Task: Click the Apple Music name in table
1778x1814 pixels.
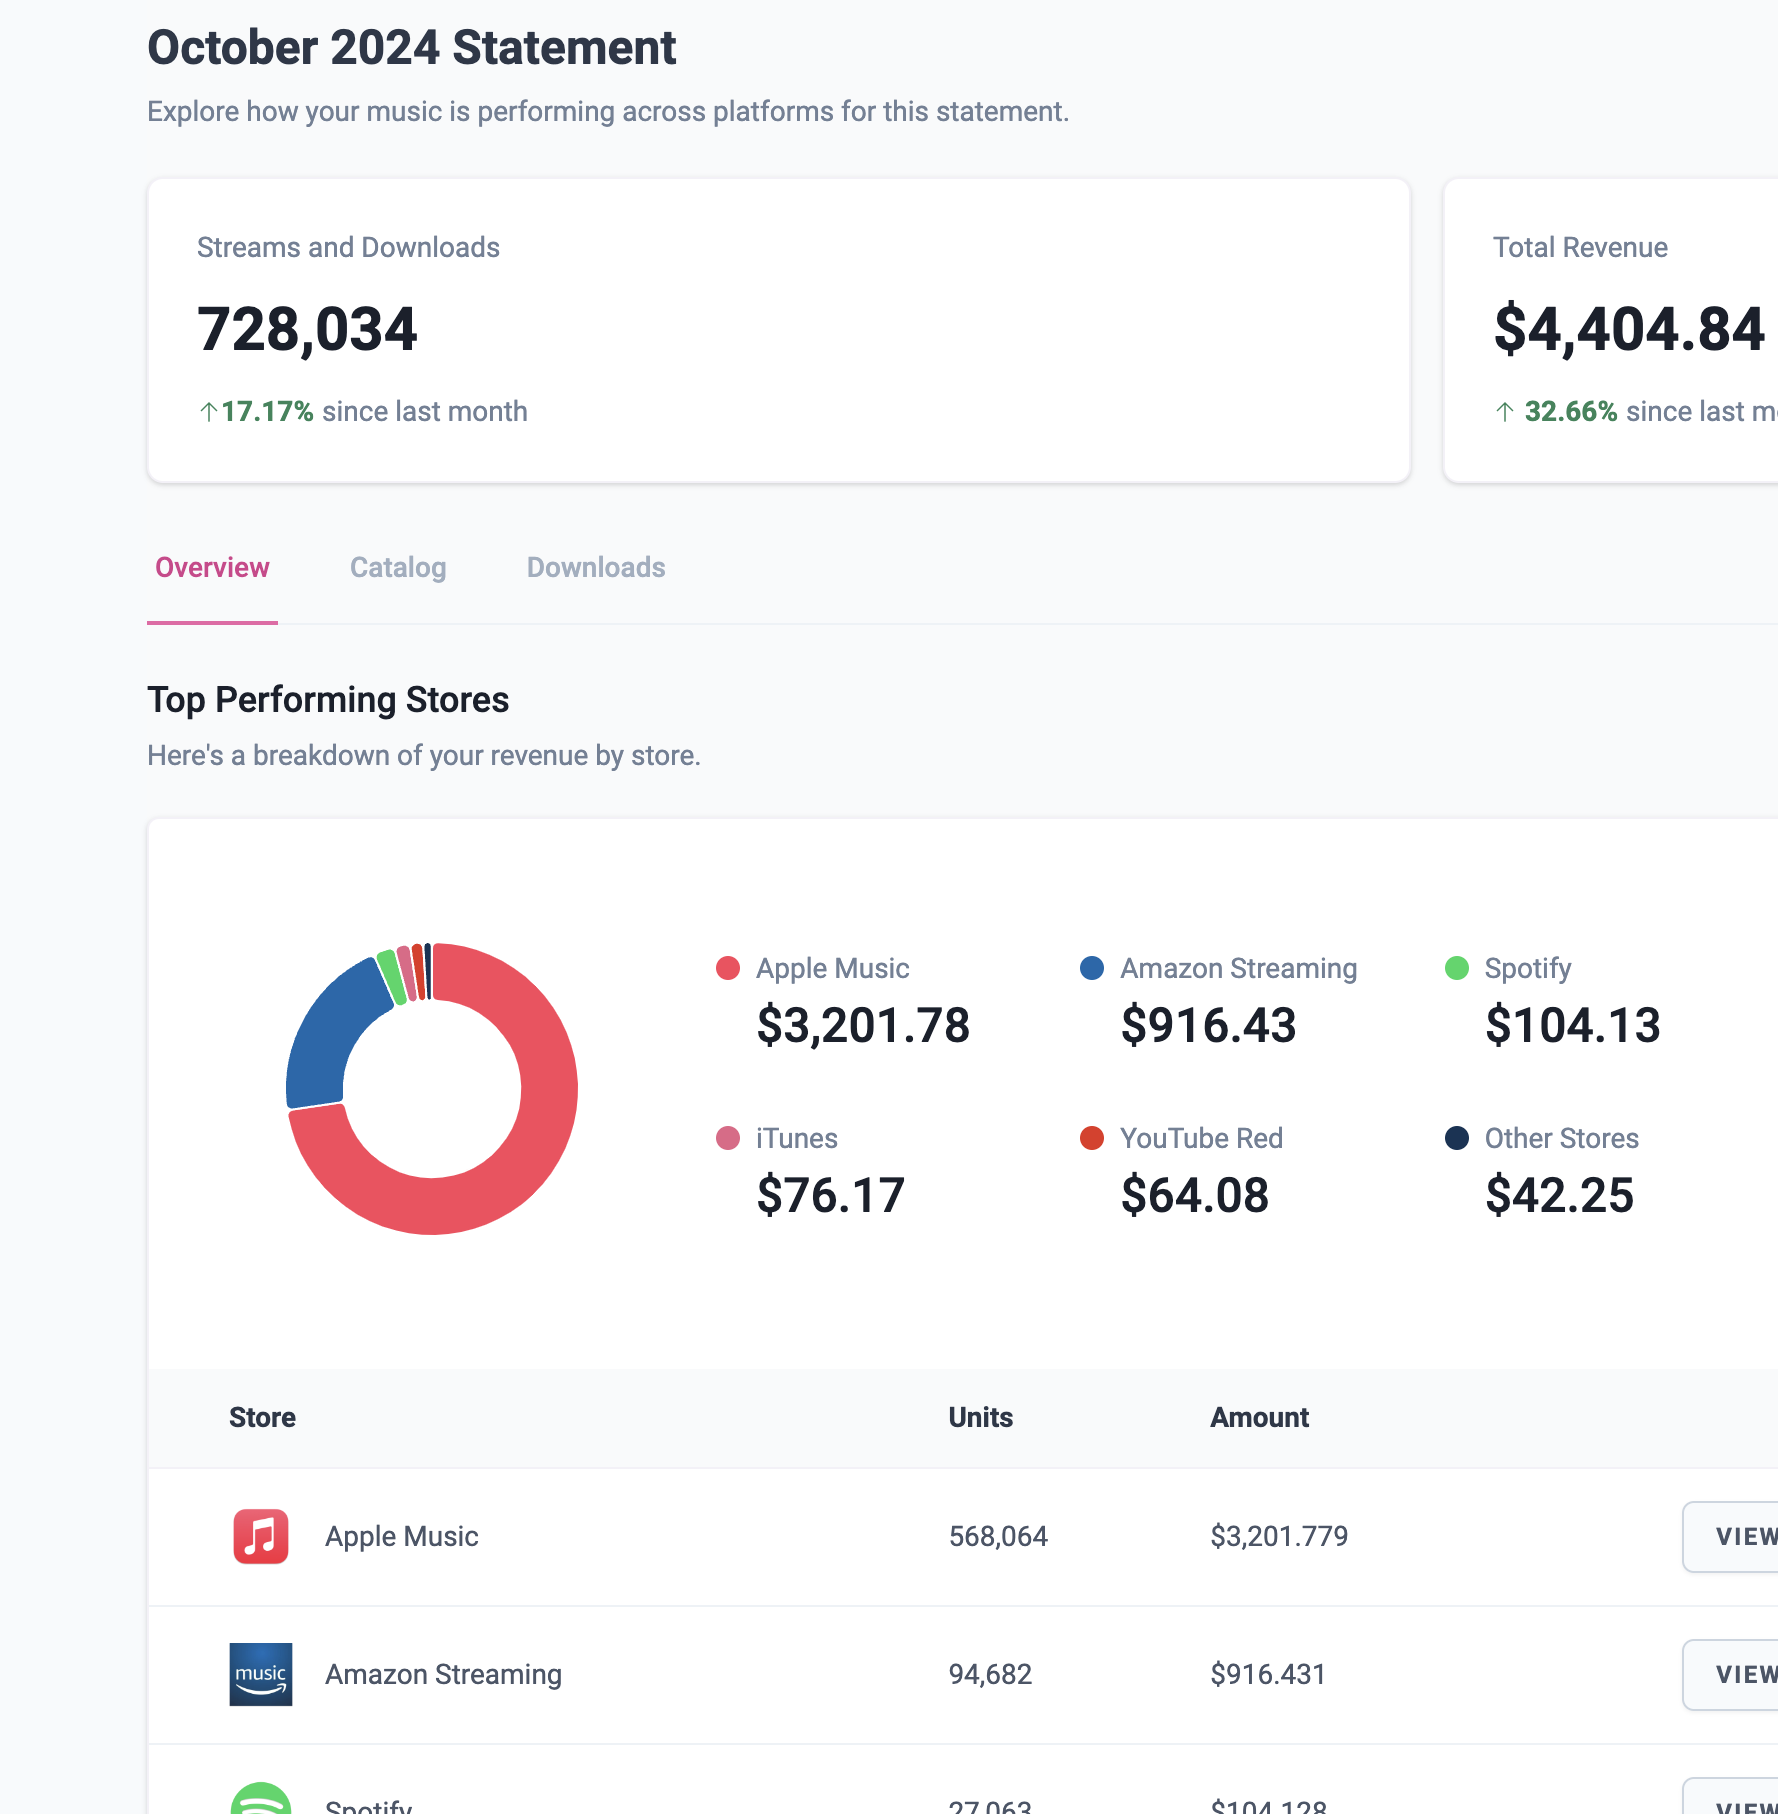Action: click(402, 1536)
